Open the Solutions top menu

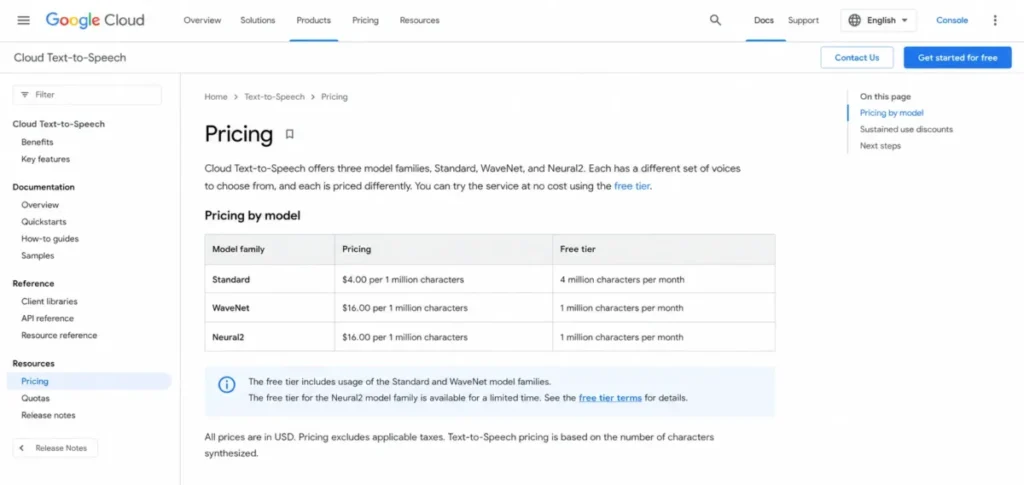(x=257, y=20)
